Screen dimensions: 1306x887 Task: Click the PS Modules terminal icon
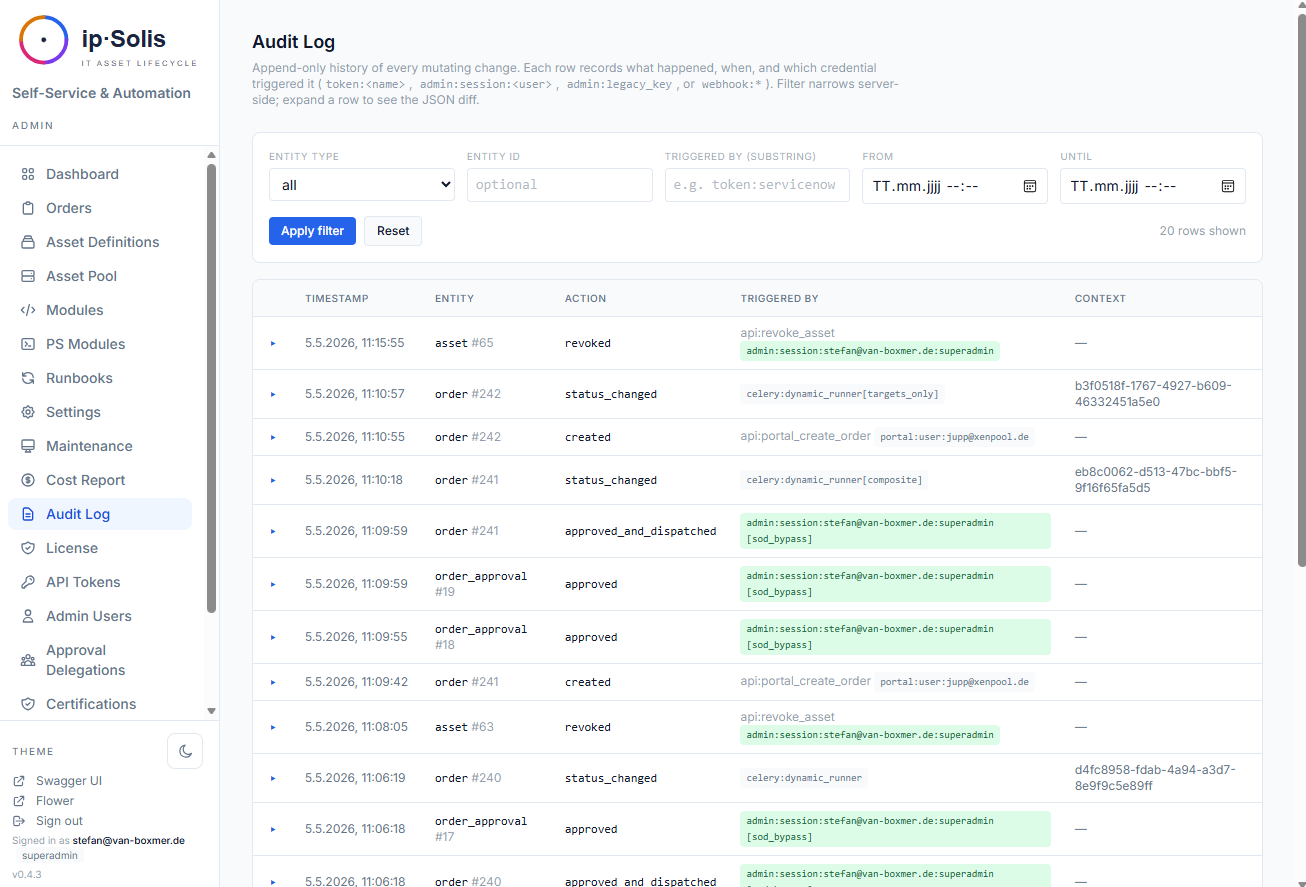[x=28, y=344]
